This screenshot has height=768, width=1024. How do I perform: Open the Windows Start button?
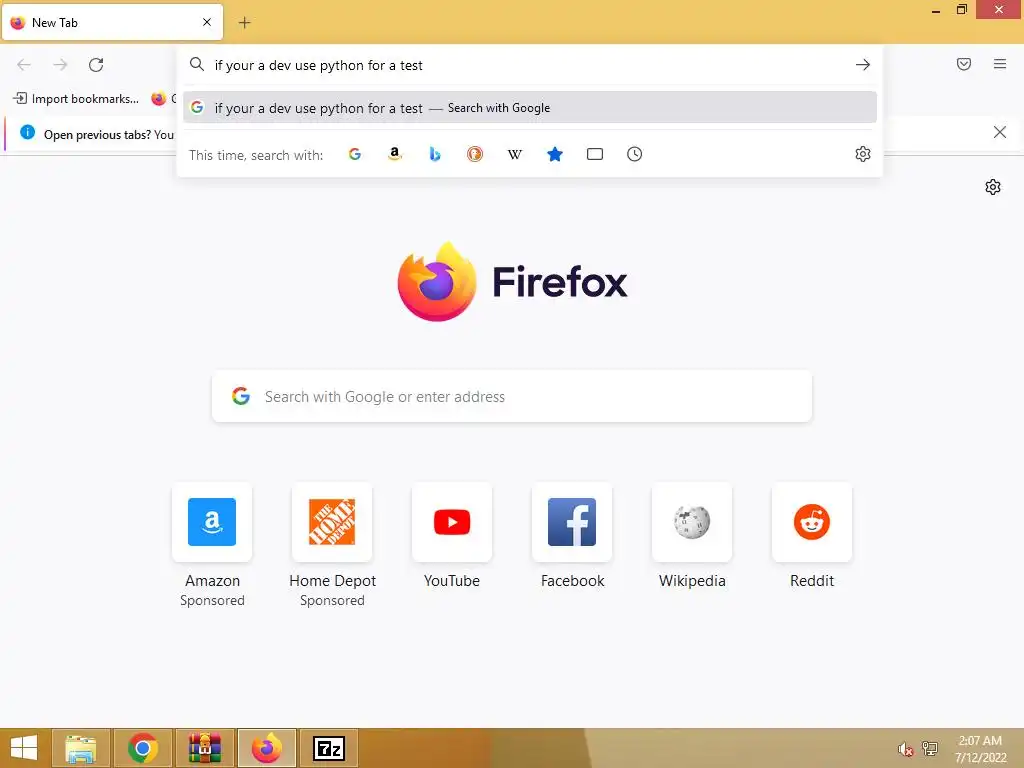24,748
